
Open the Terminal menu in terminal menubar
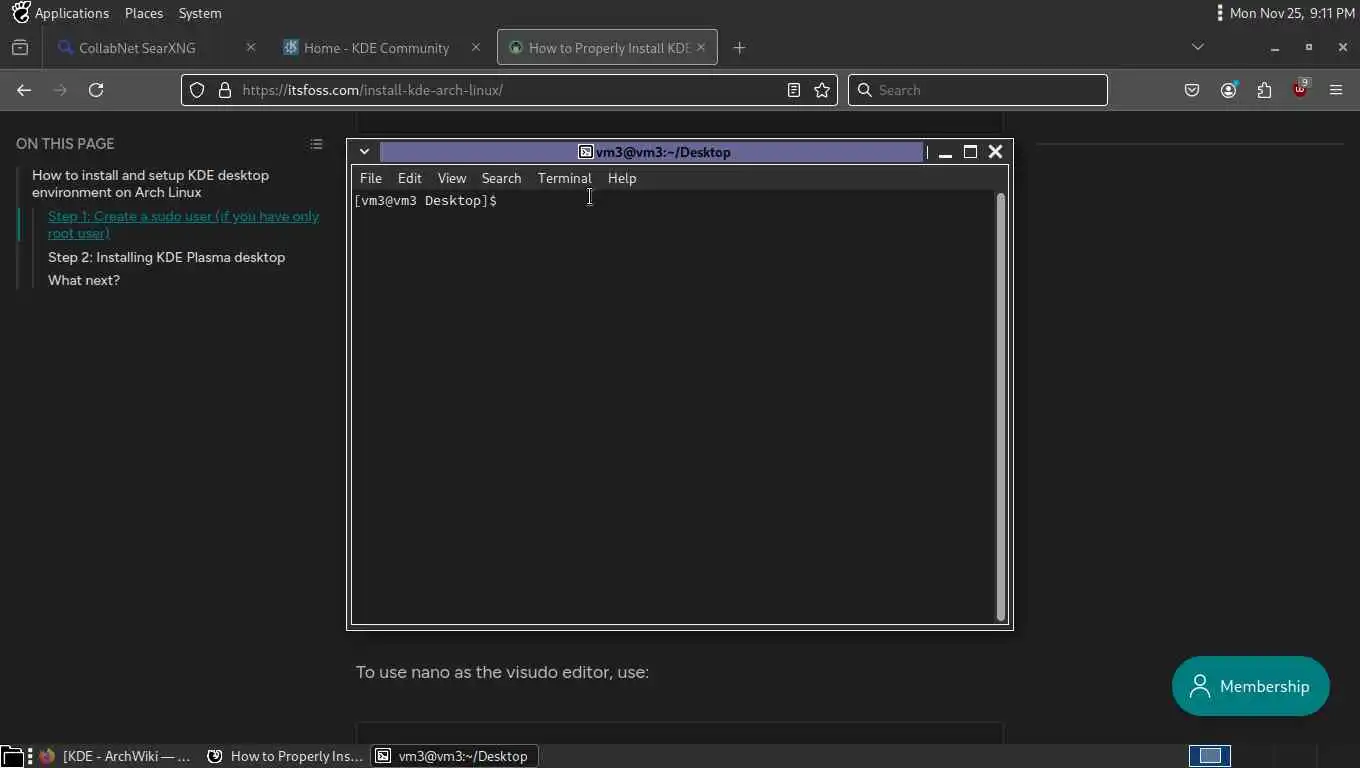pyautogui.click(x=565, y=178)
